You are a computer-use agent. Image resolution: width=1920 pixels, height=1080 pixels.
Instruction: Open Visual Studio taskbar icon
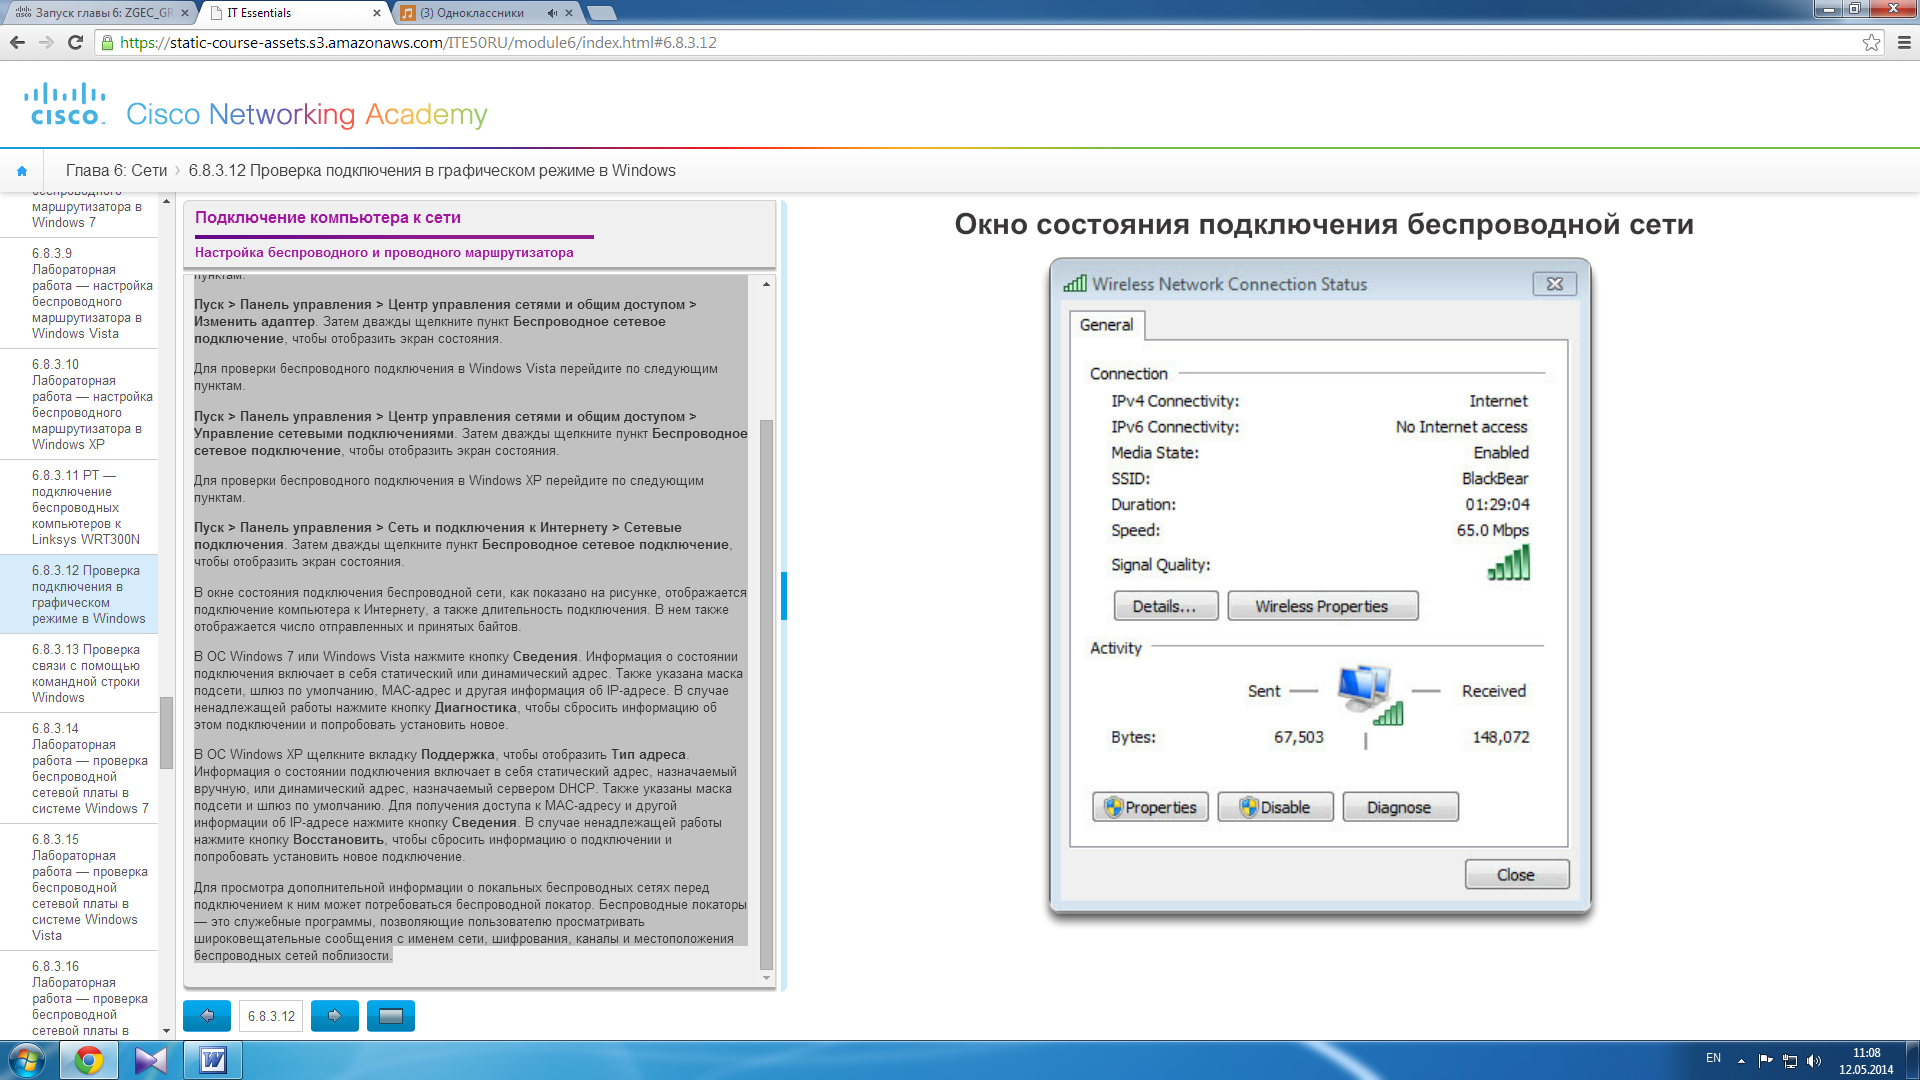point(151,1060)
